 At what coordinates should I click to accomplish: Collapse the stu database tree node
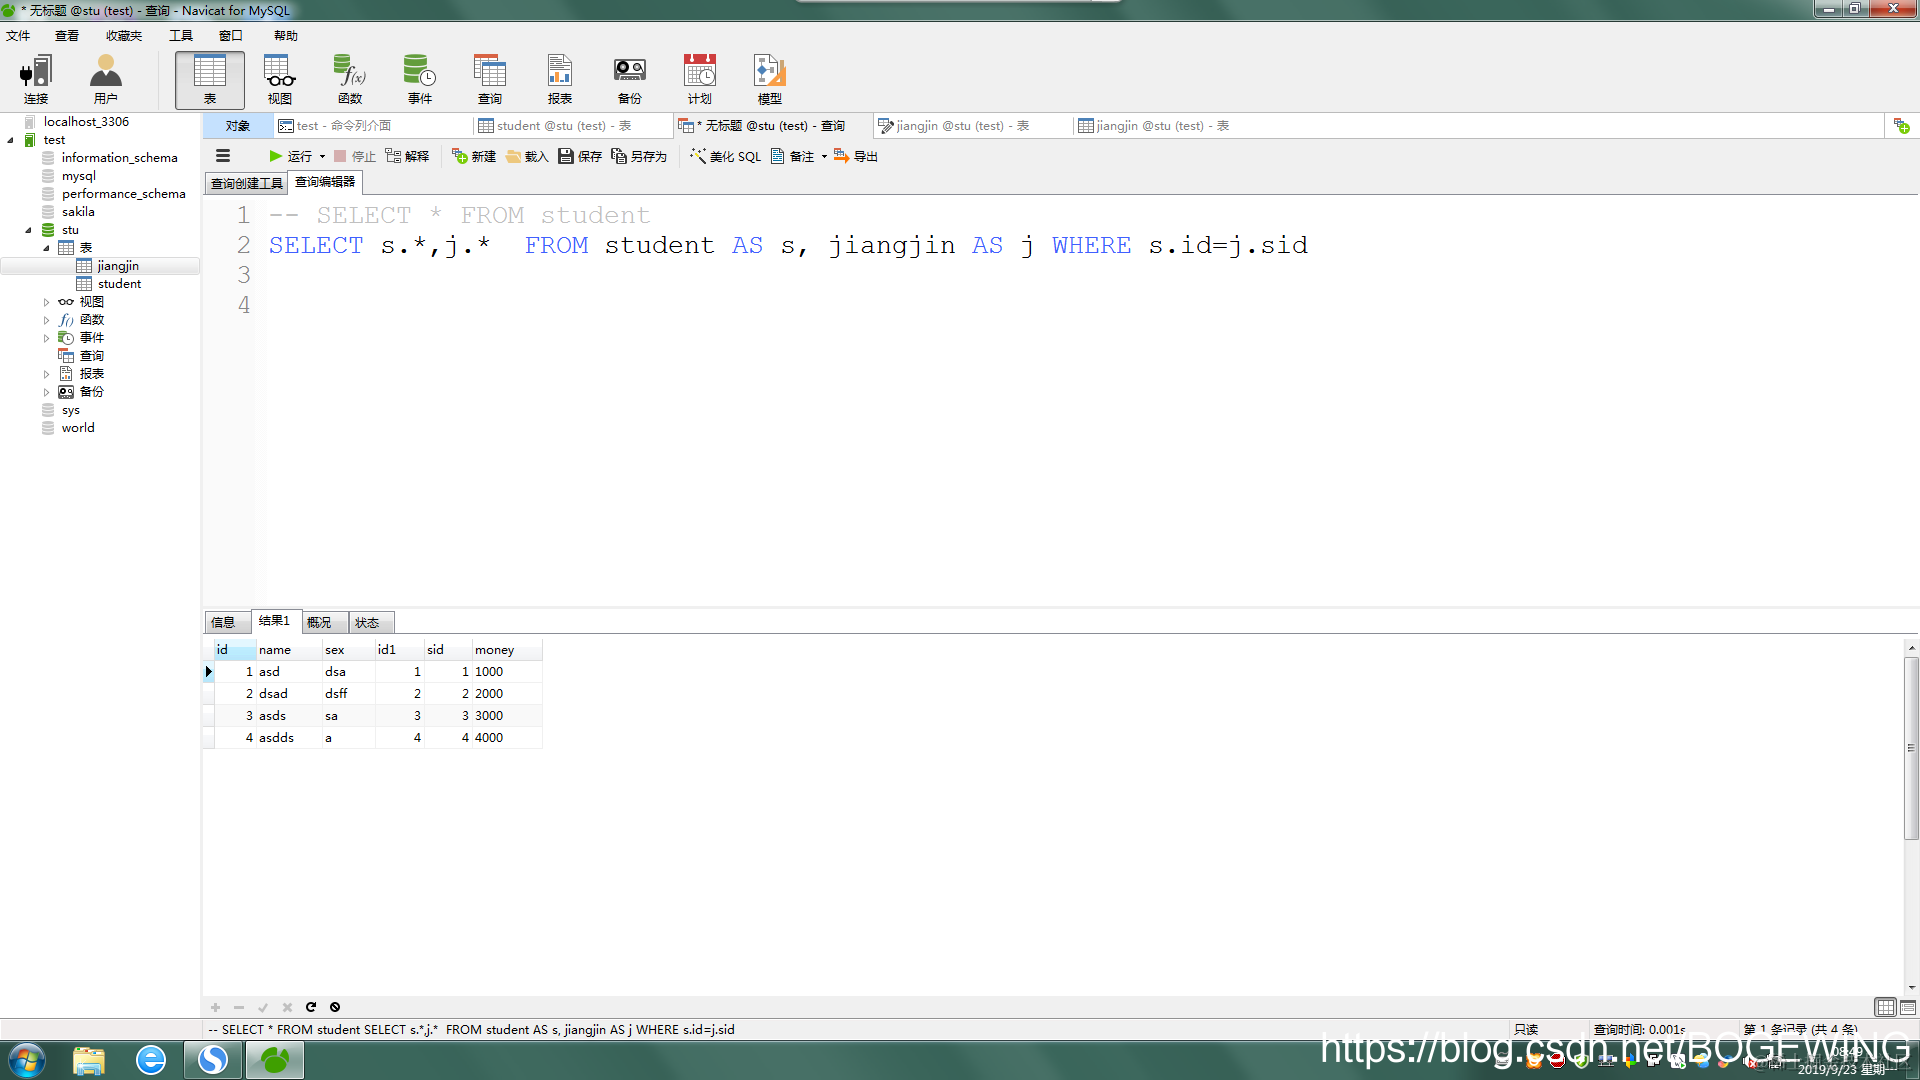pyautogui.click(x=28, y=230)
